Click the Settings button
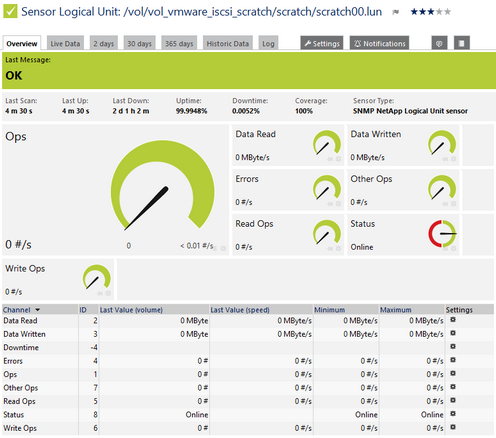496x438 pixels. tap(322, 43)
